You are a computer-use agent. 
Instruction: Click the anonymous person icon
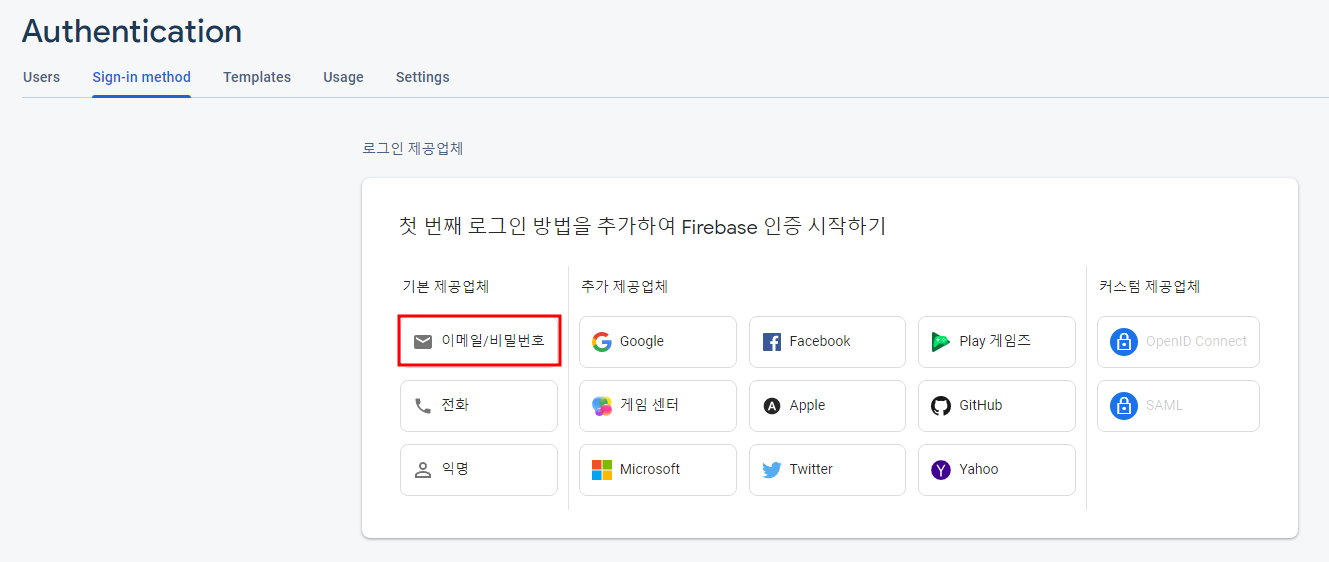423,470
